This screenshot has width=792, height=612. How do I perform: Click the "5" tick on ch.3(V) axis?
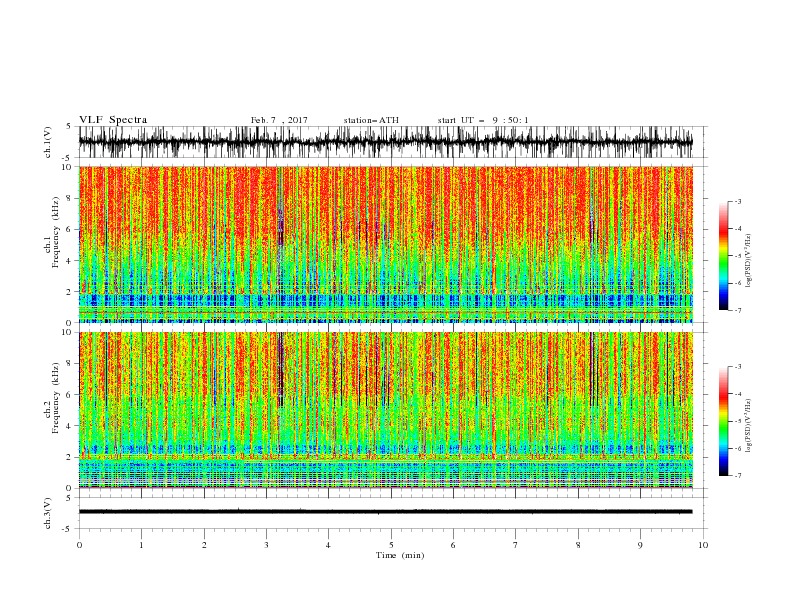point(69,498)
